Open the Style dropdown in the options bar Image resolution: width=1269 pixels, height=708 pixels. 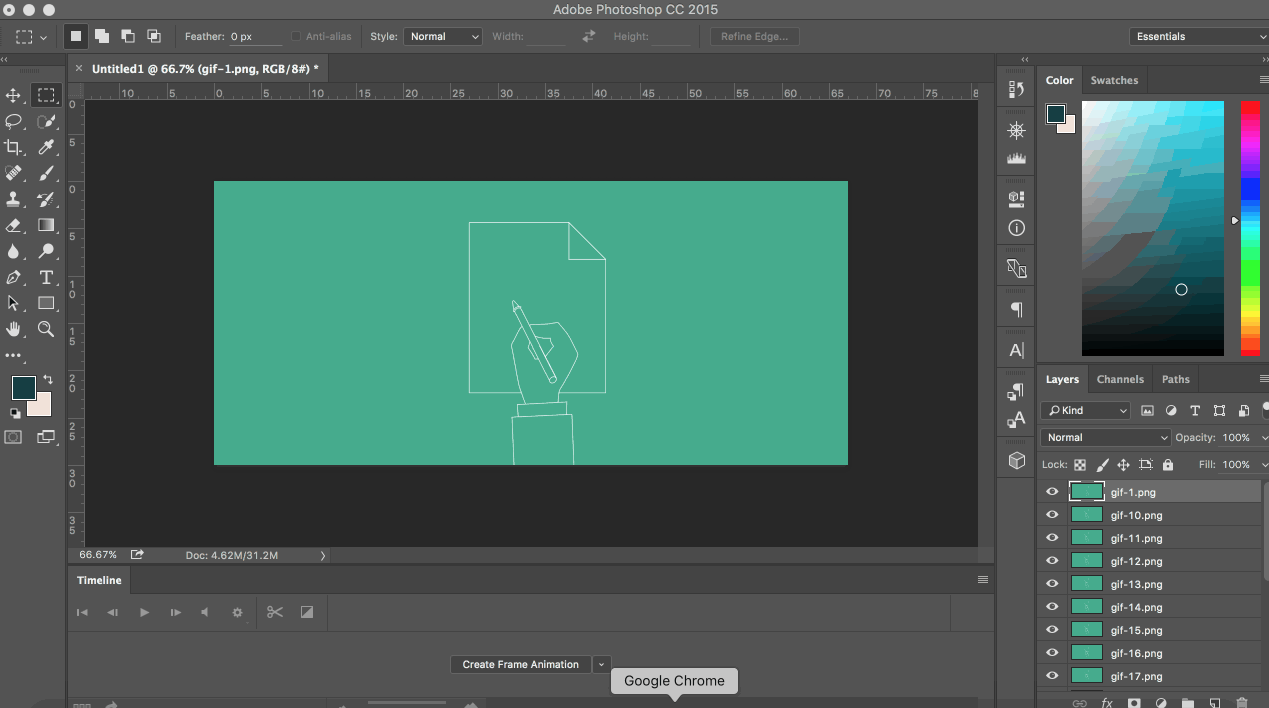443,36
